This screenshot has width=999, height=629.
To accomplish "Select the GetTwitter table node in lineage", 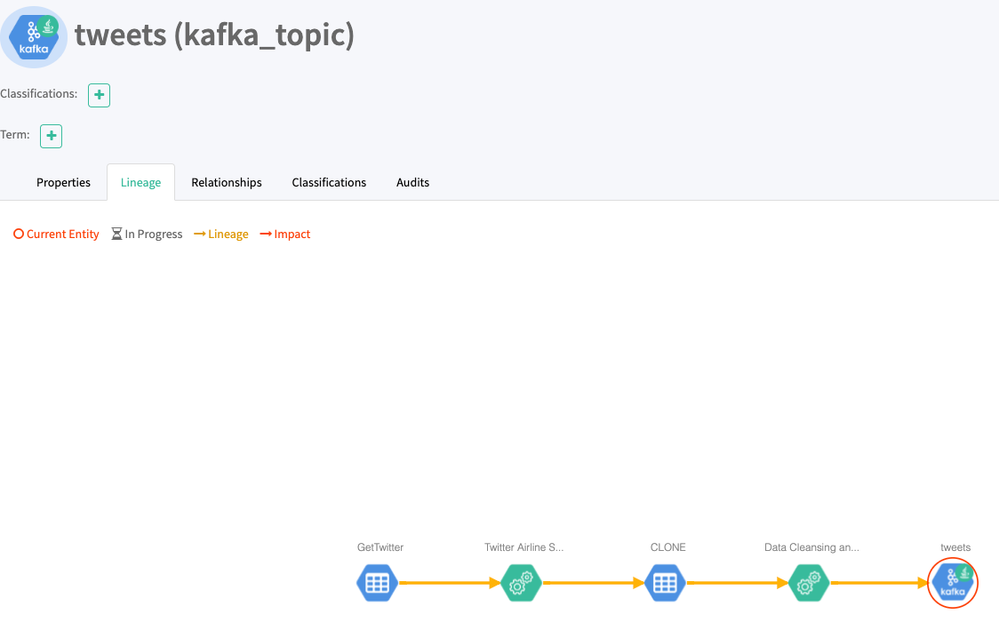I will (x=377, y=582).
